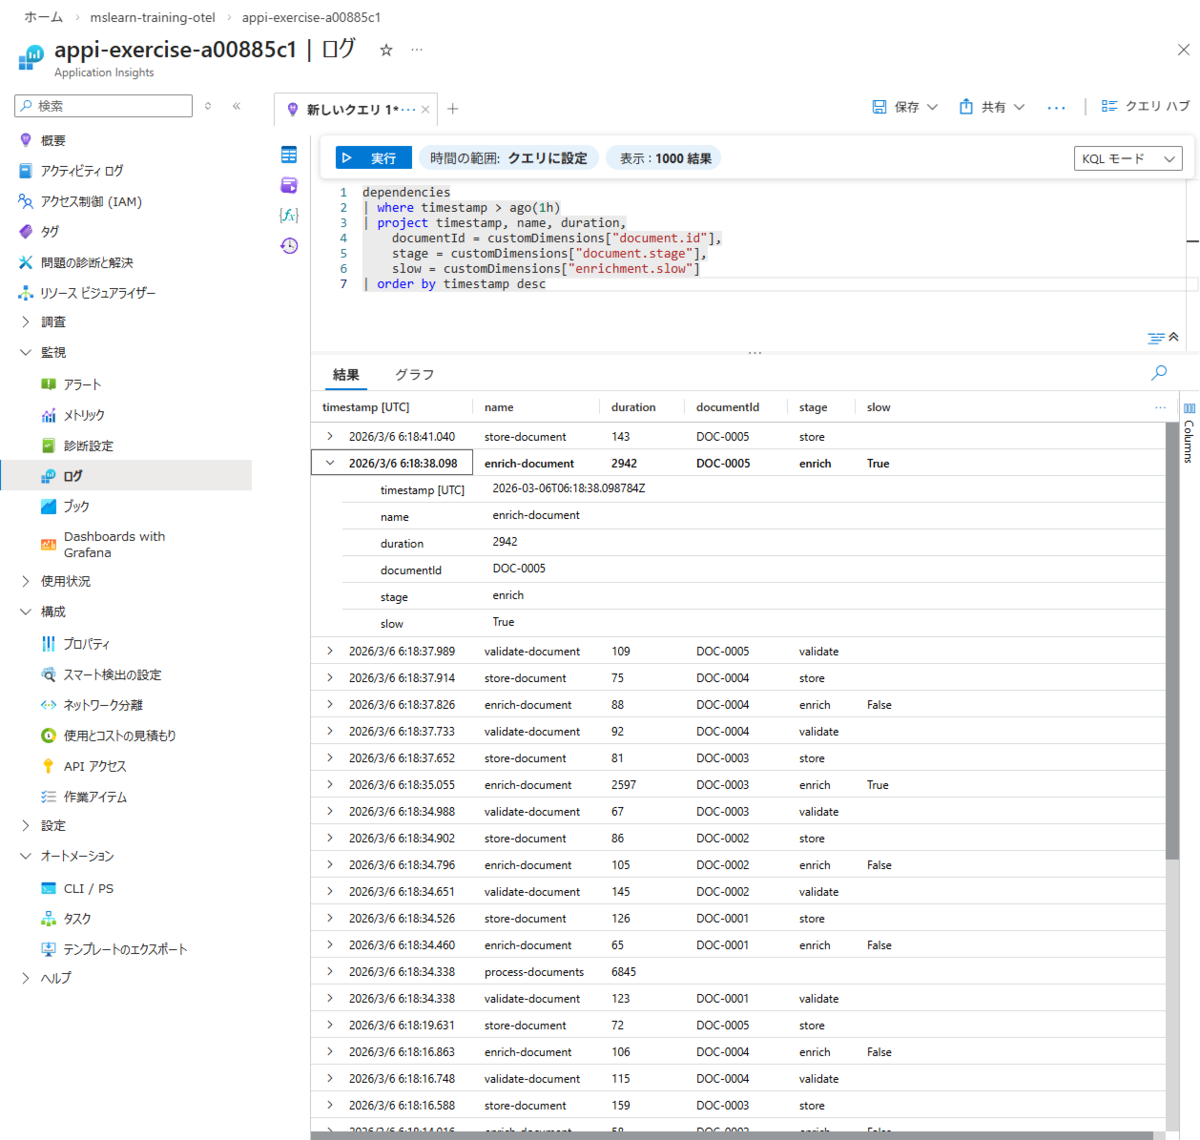Open the tables panel icon

tap(289, 155)
